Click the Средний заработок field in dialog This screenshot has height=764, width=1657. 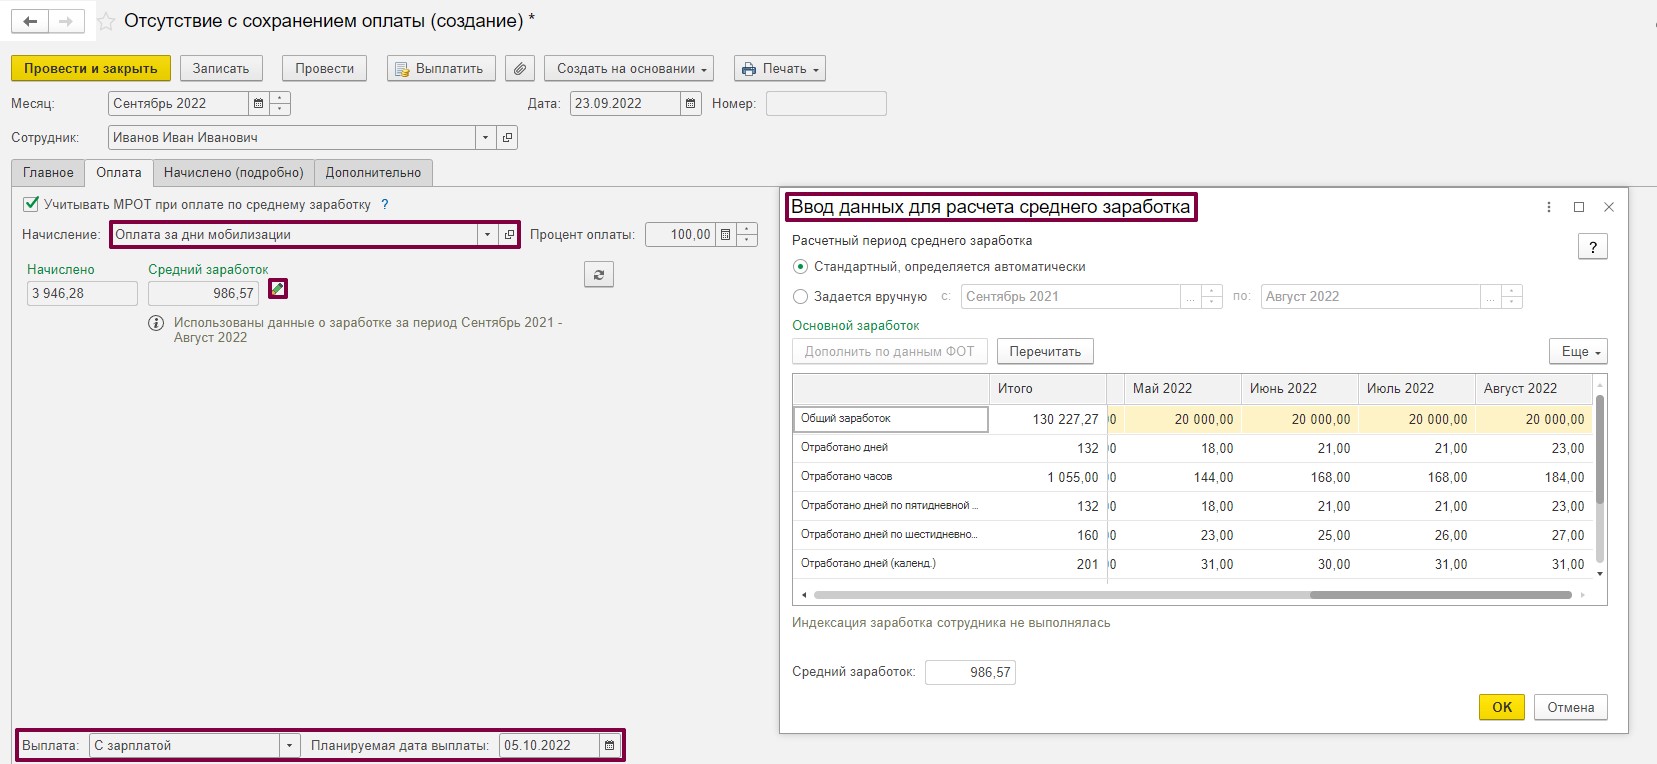[x=970, y=672]
